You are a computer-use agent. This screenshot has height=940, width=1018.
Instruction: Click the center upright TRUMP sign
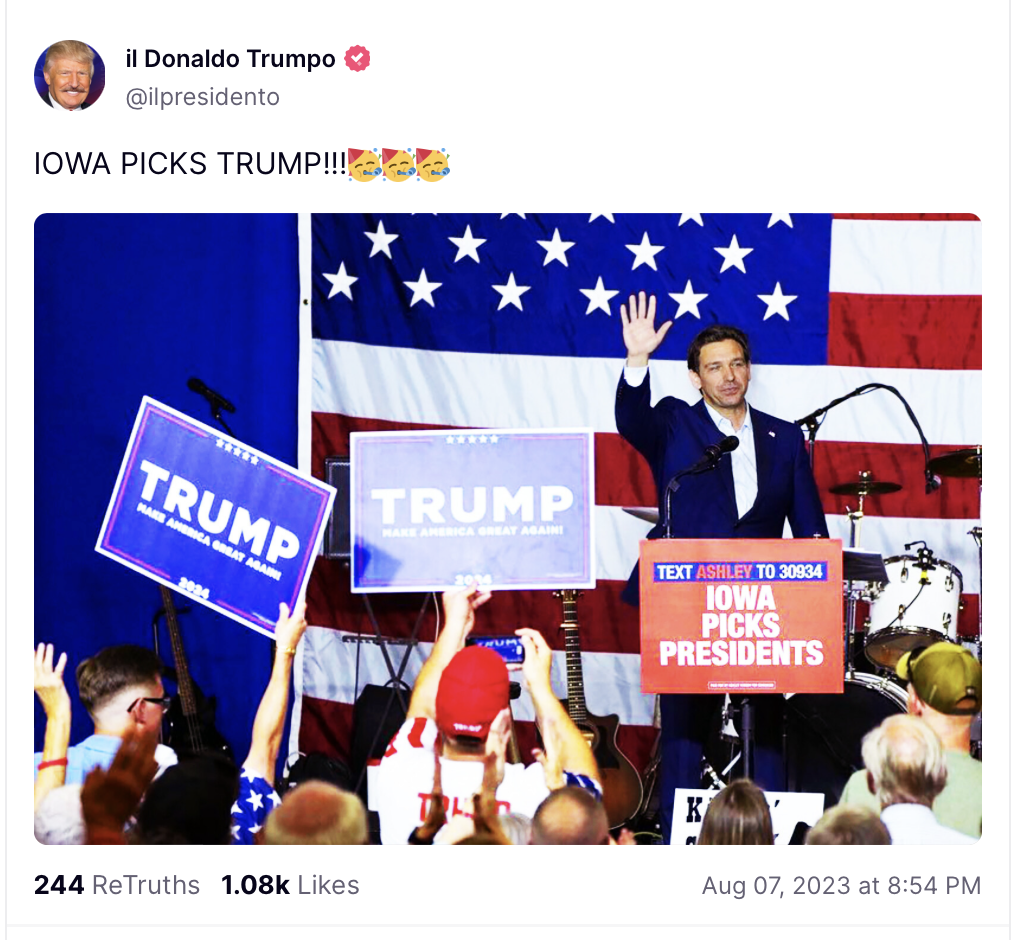coord(472,510)
